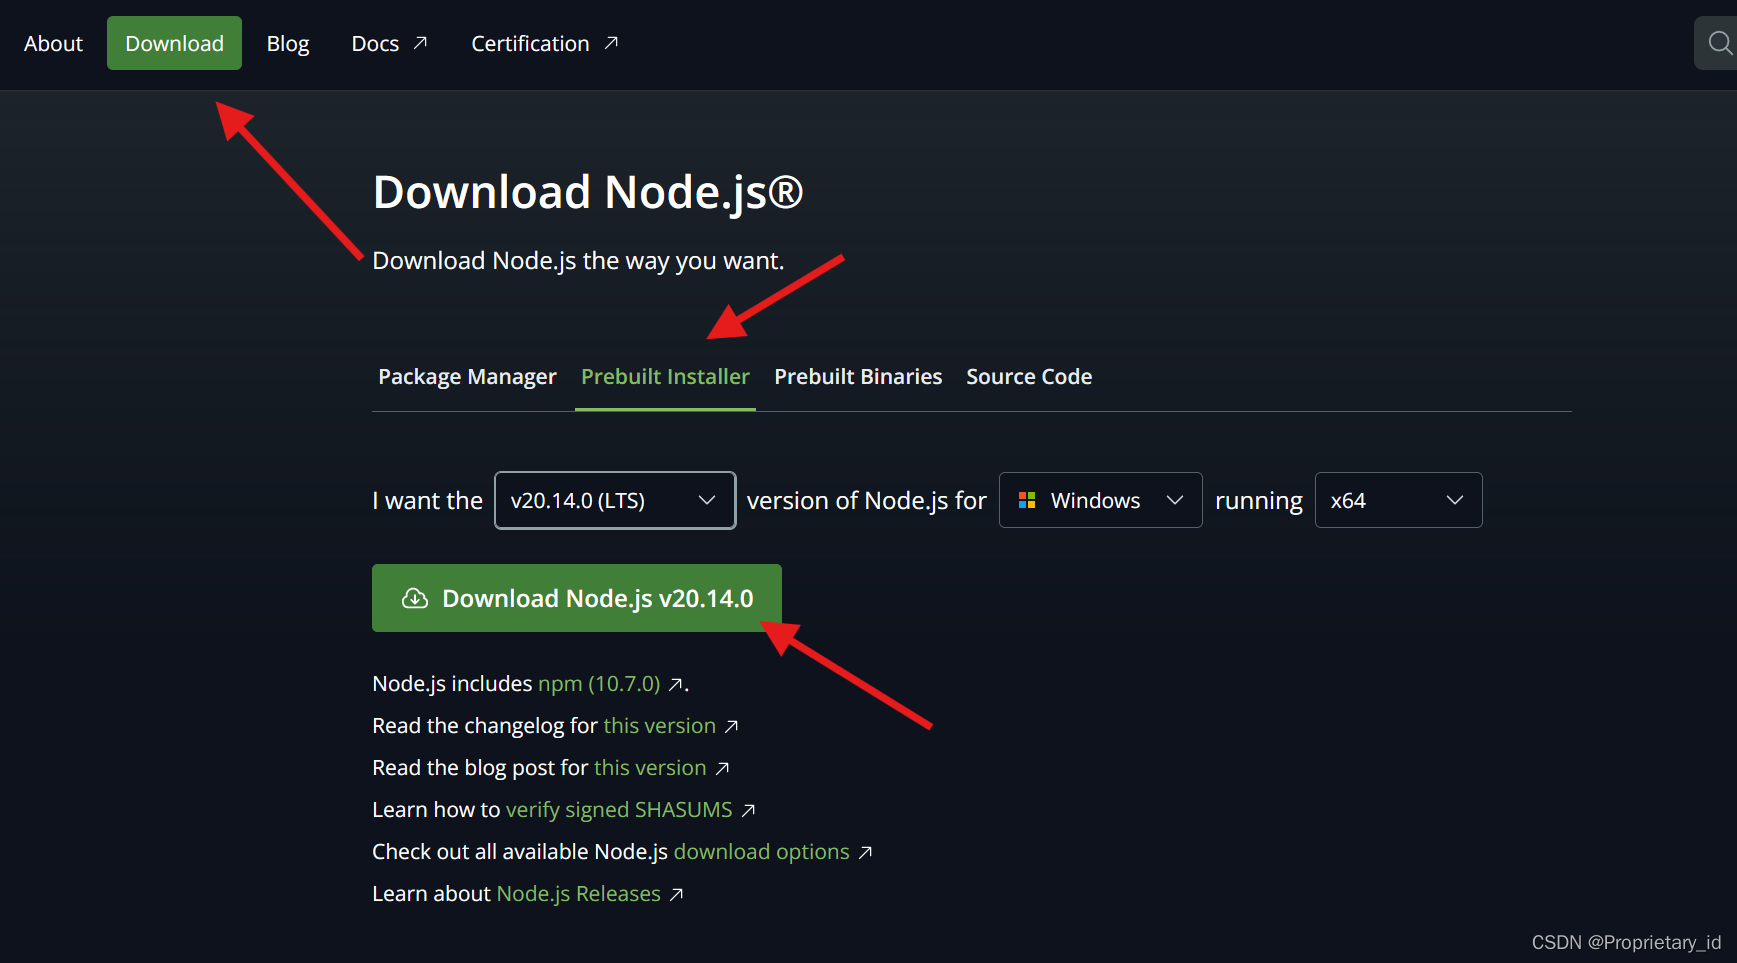Switch to Source Code tab
The height and width of the screenshot is (963, 1737).
(1029, 377)
